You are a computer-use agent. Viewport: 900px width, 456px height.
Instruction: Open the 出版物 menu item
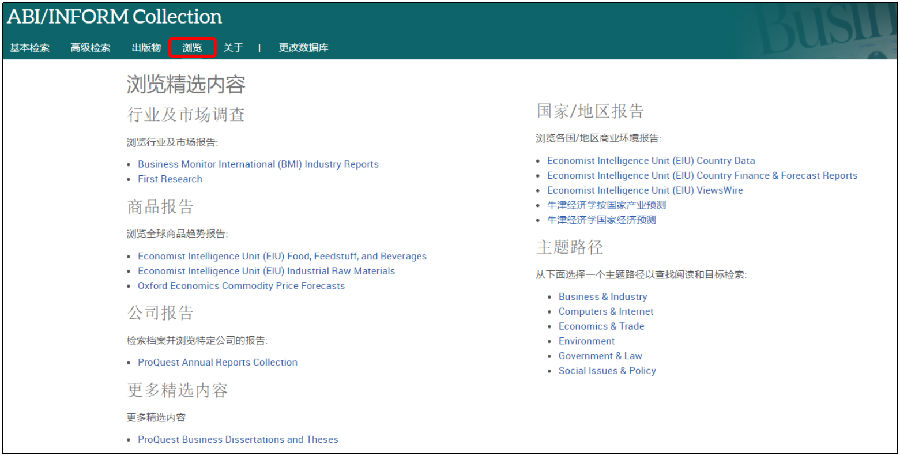point(146,48)
